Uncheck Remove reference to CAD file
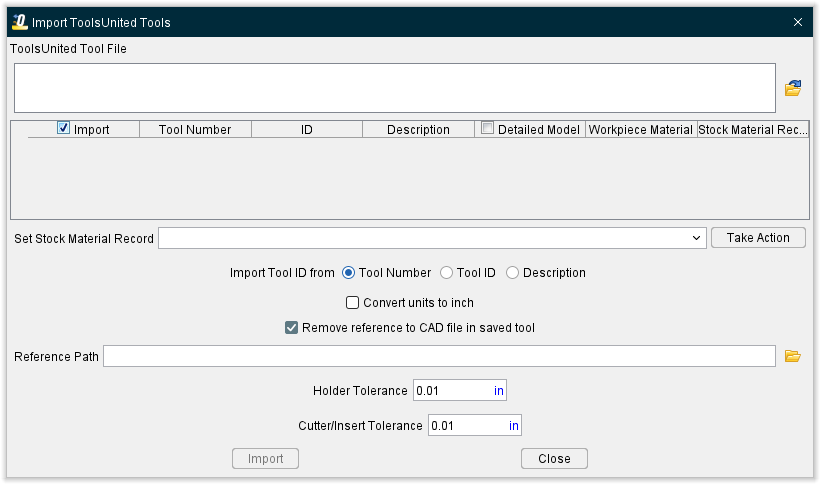820x484 pixels. pyautogui.click(x=291, y=328)
